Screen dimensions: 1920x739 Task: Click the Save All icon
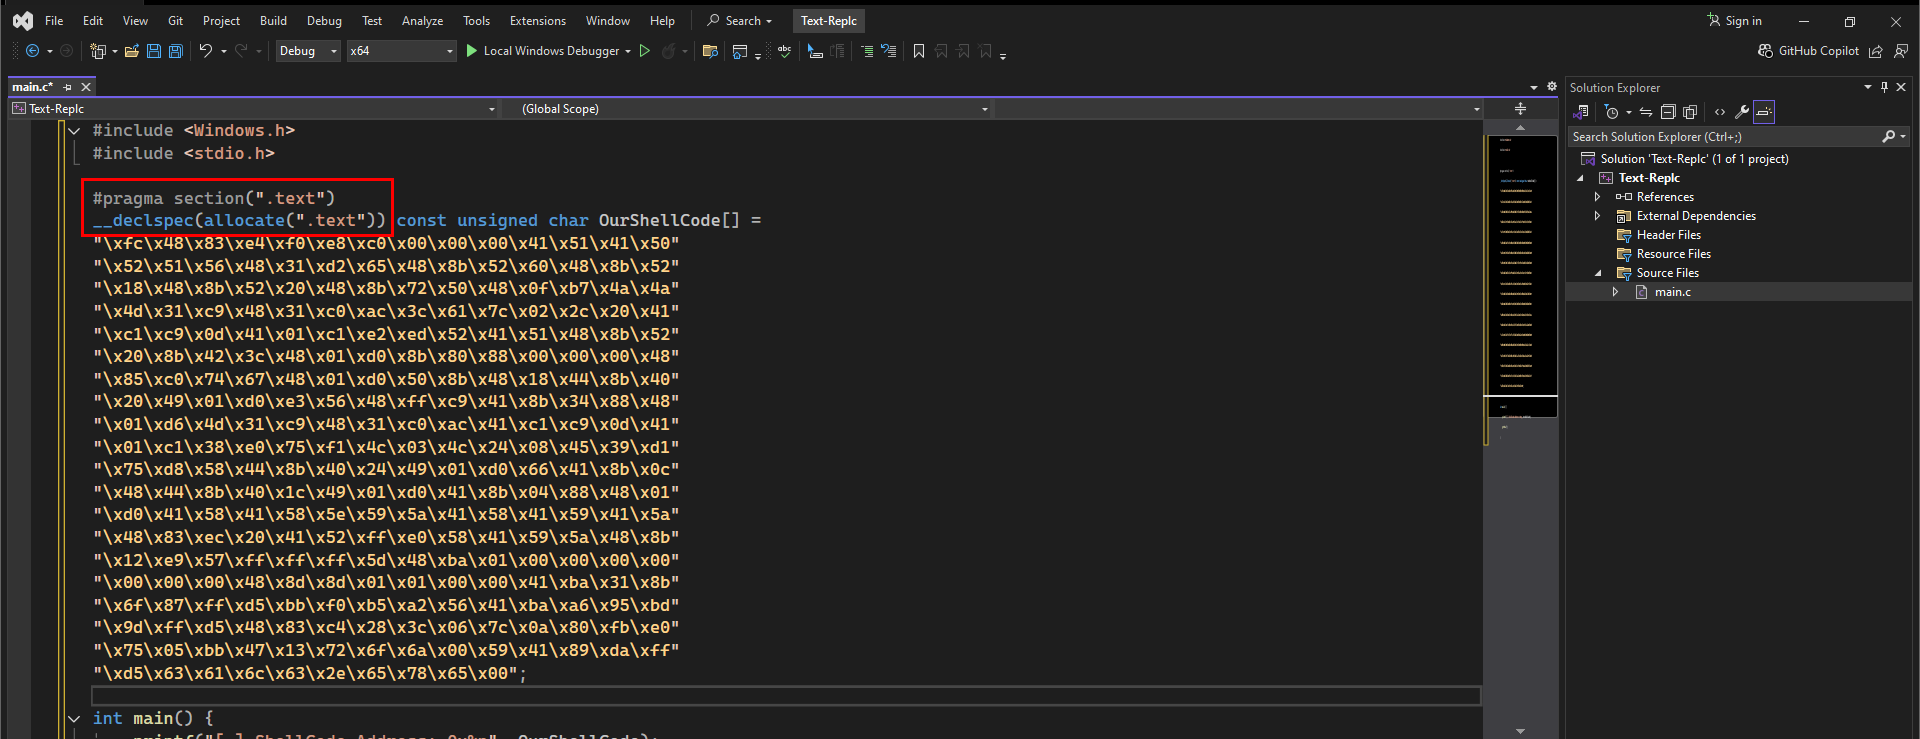click(176, 51)
